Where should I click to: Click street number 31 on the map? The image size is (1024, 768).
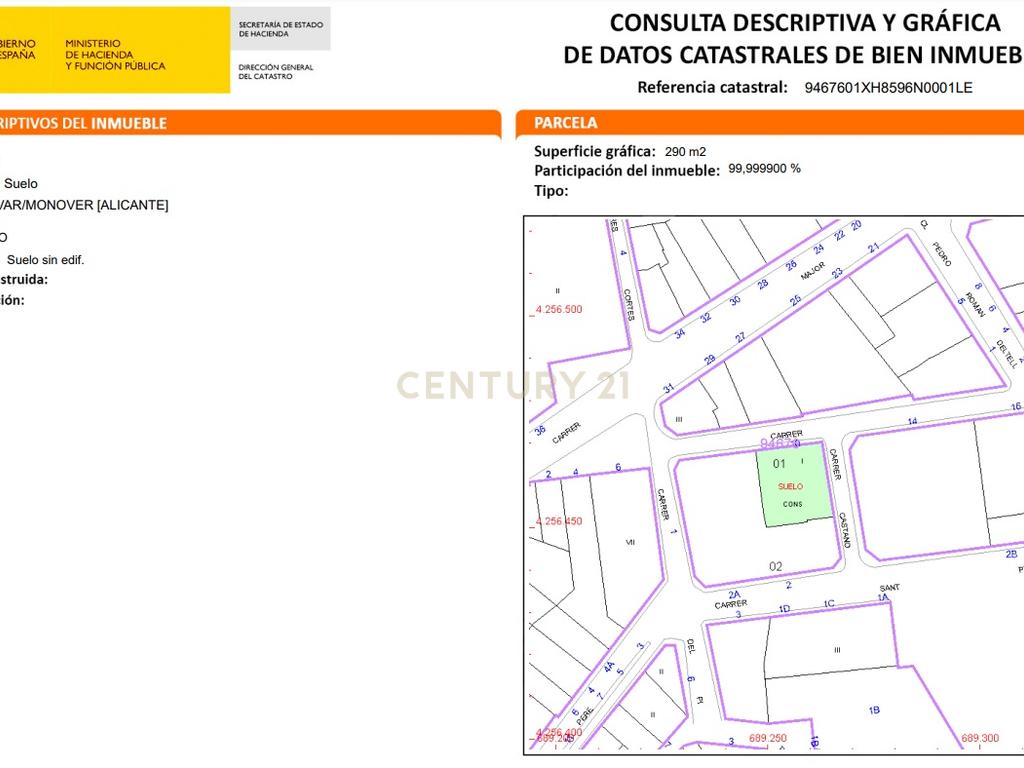668,388
